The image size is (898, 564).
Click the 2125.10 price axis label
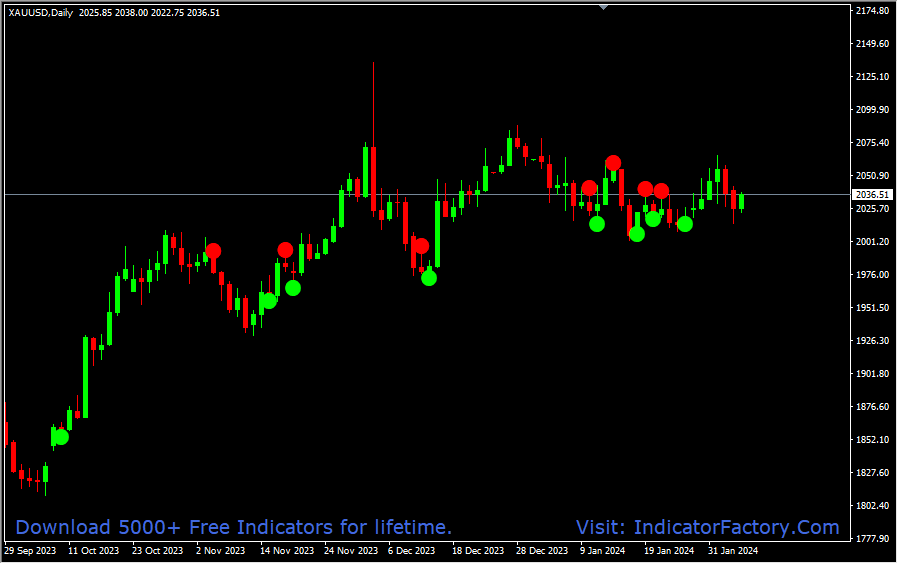pyautogui.click(x=872, y=77)
